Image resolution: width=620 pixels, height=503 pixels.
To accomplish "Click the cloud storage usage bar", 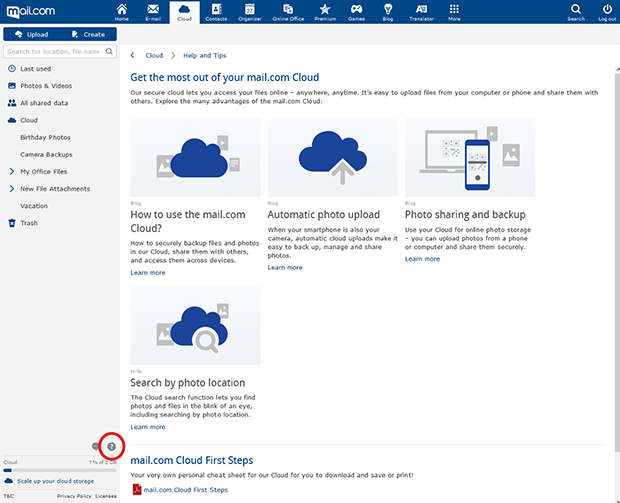I will (60, 470).
